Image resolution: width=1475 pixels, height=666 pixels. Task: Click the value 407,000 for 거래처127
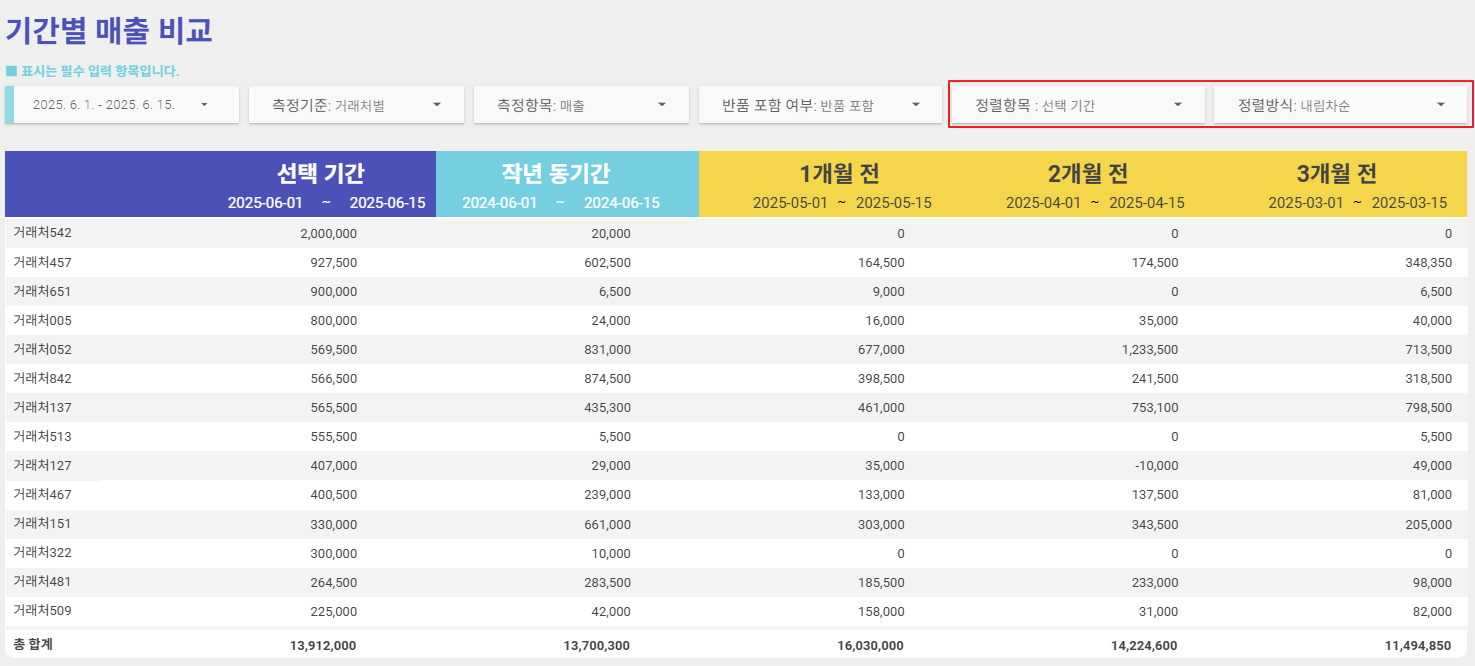click(x=334, y=465)
